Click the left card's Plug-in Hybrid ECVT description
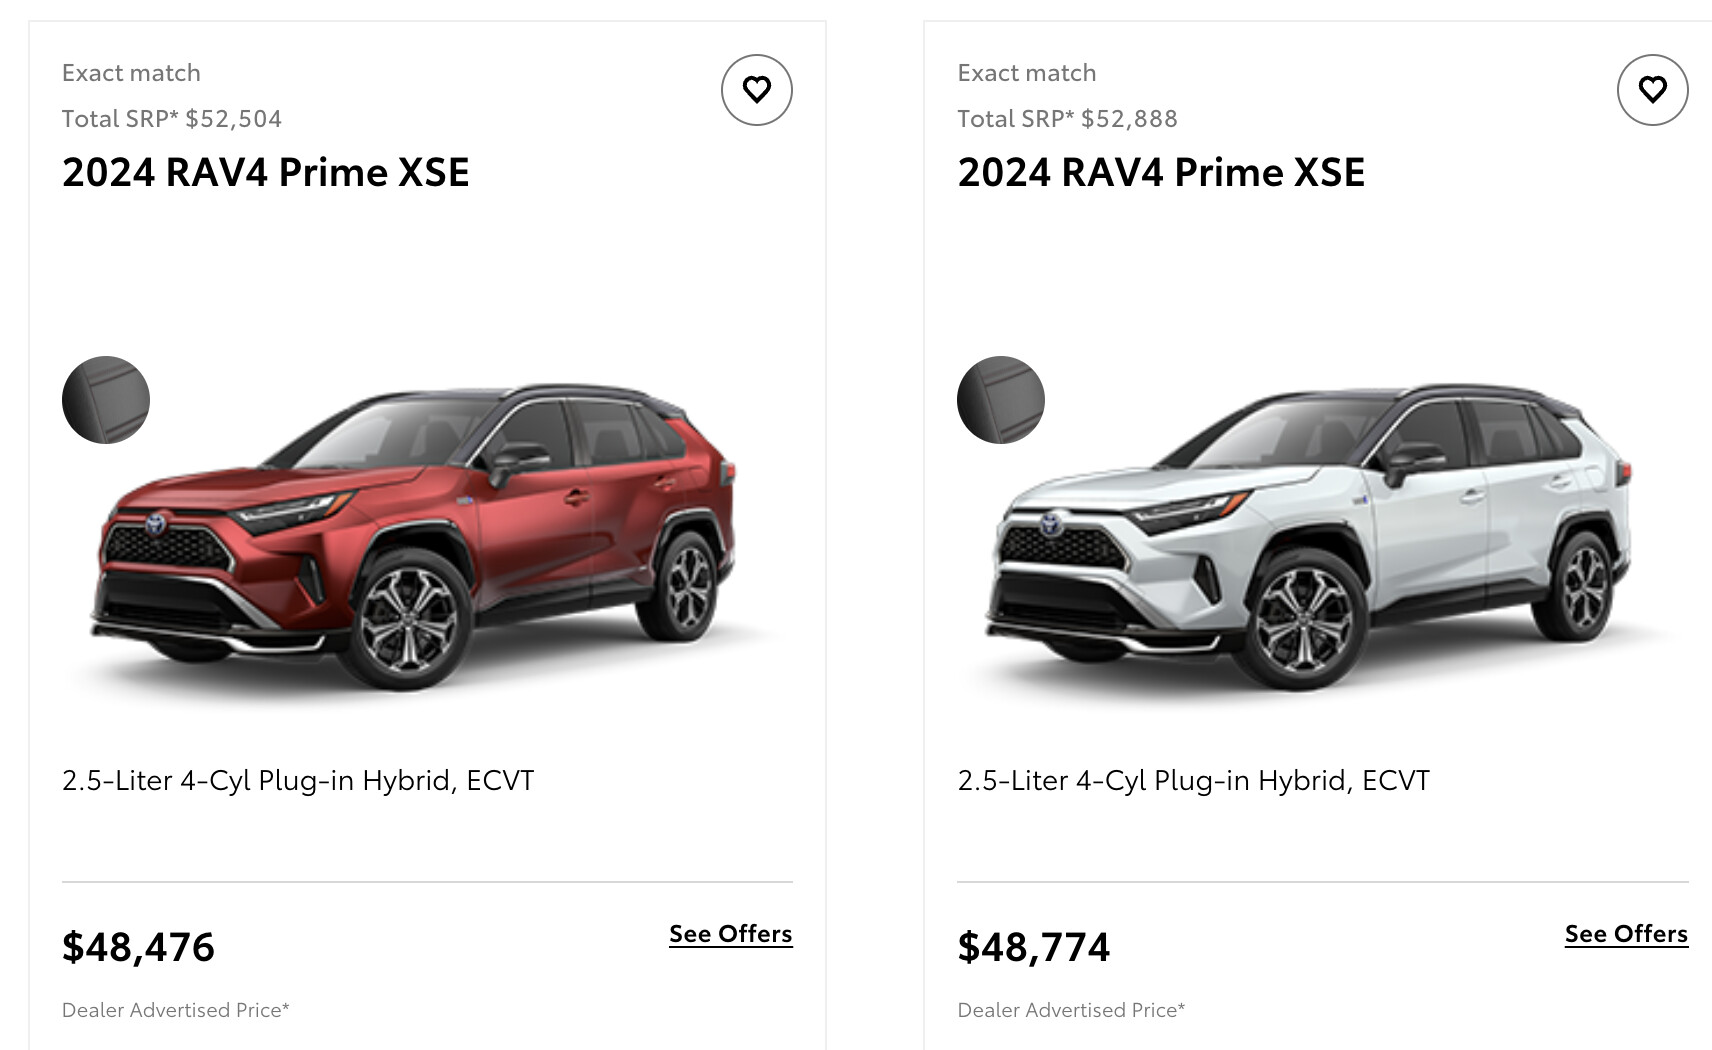 coord(298,780)
